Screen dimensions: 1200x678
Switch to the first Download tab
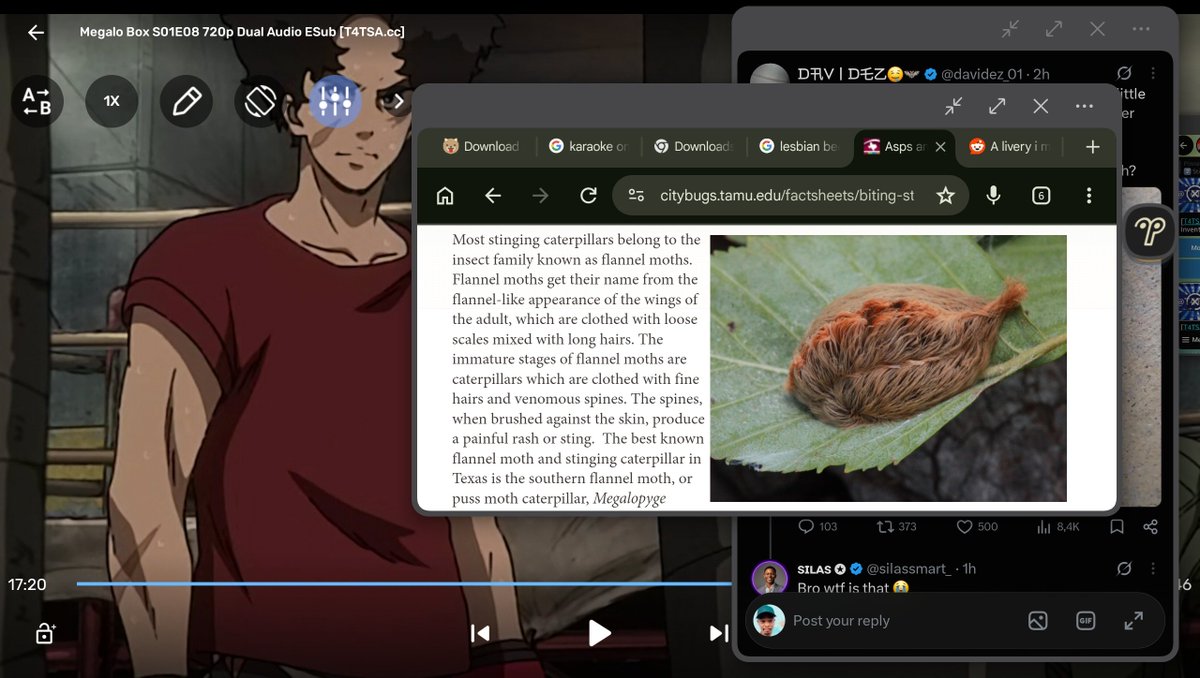pyautogui.click(x=482, y=146)
